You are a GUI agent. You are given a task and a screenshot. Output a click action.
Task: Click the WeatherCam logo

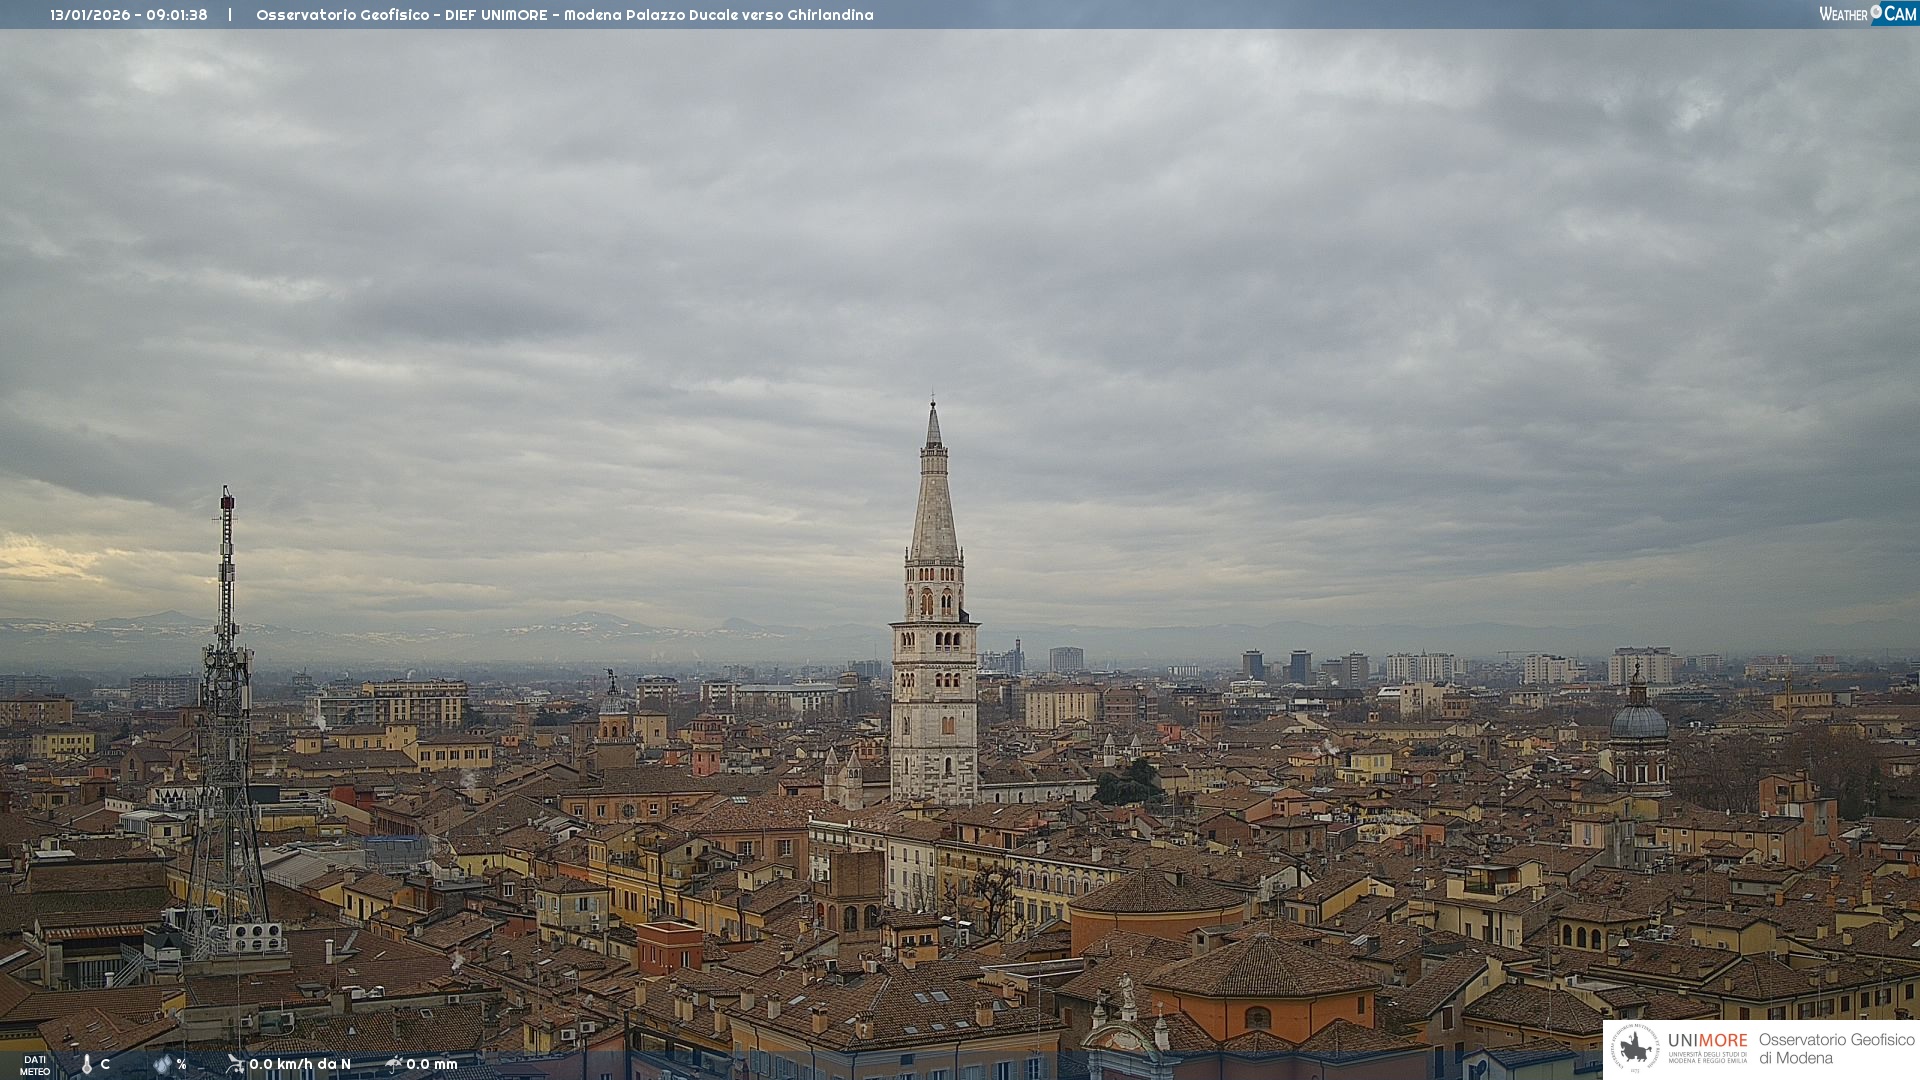point(1866,13)
